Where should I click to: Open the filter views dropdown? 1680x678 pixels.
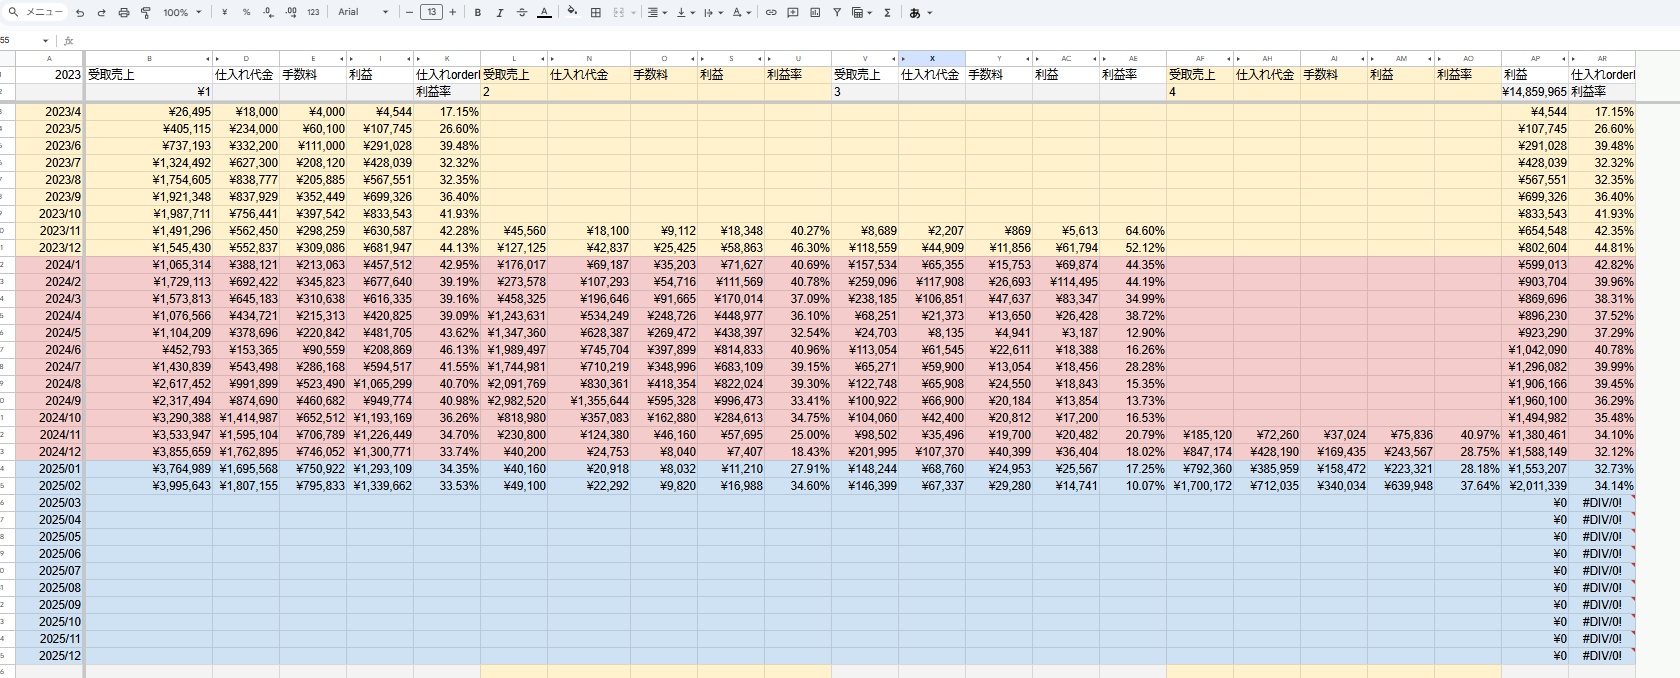coord(861,12)
